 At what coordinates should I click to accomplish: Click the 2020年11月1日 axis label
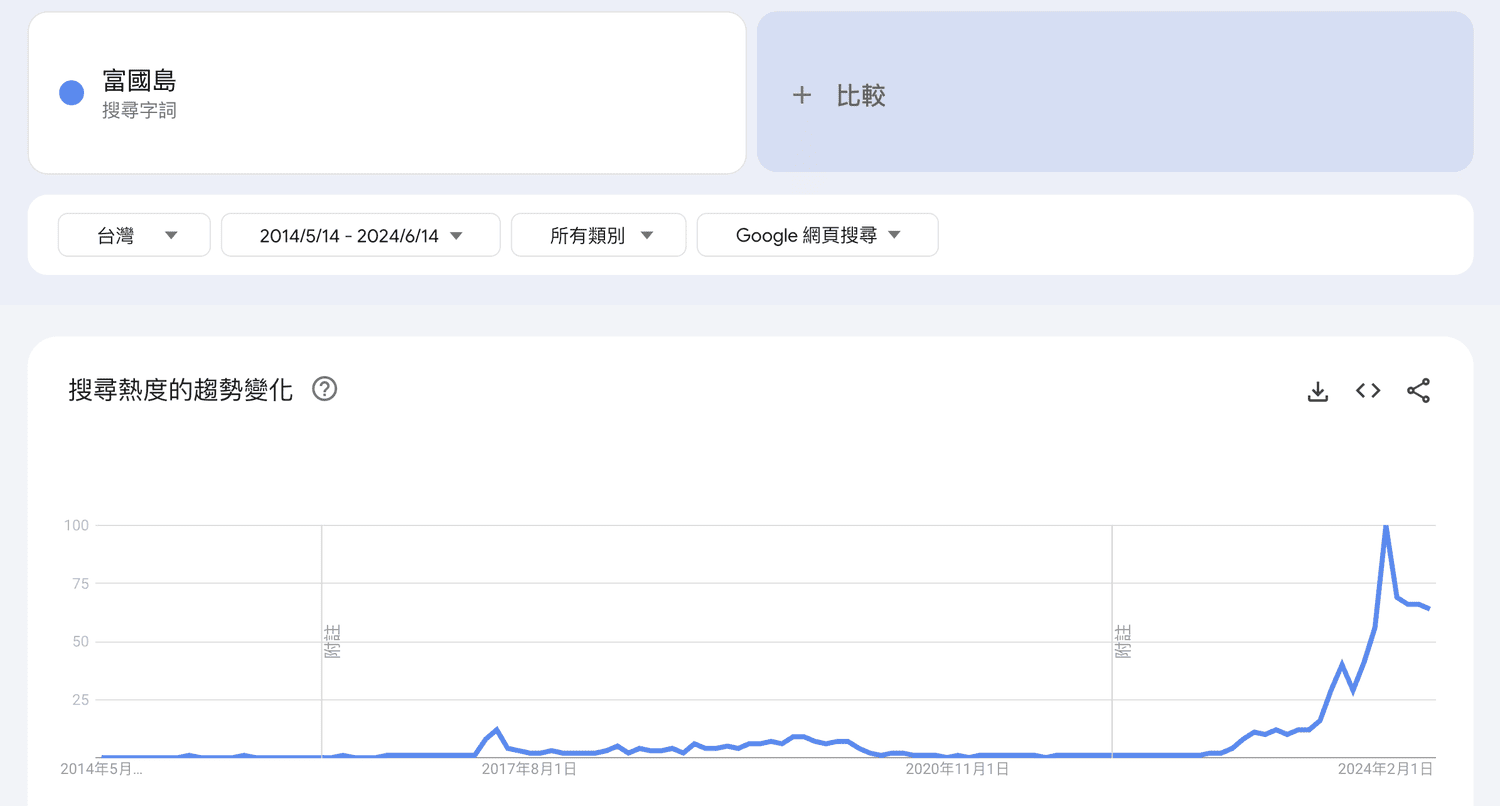(x=957, y=769)
